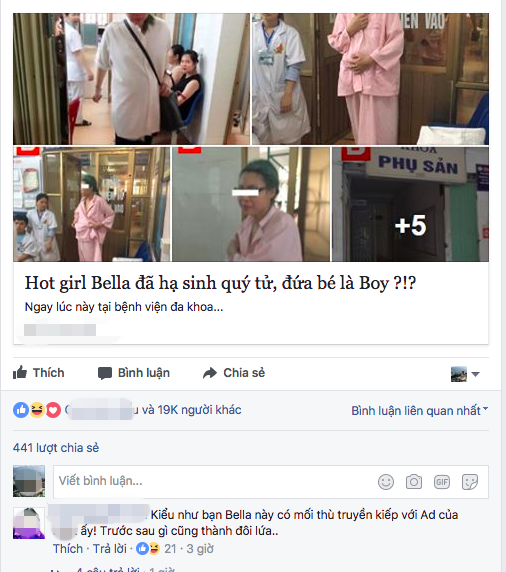Open the 441 lượt chia sẻ link
Image resolution: width=506 pixels, height=572 pixels.
(x=56, y=448)
